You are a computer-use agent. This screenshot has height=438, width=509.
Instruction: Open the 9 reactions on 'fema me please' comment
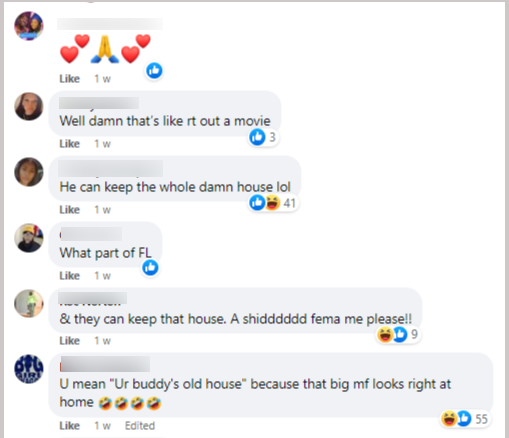pyautogui.click(x=398, y=334)
